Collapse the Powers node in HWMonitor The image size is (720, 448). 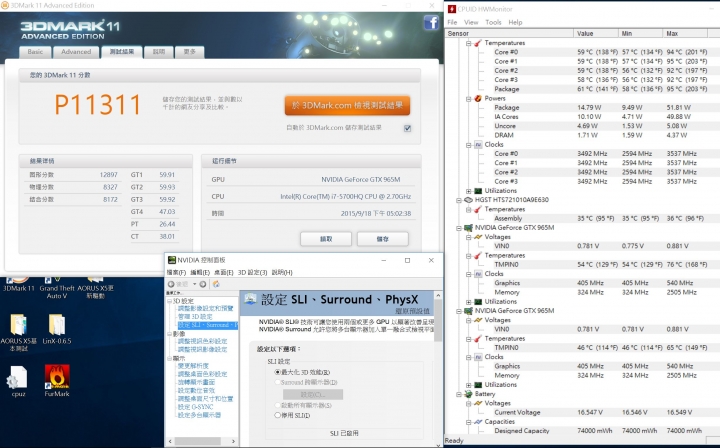468,99
